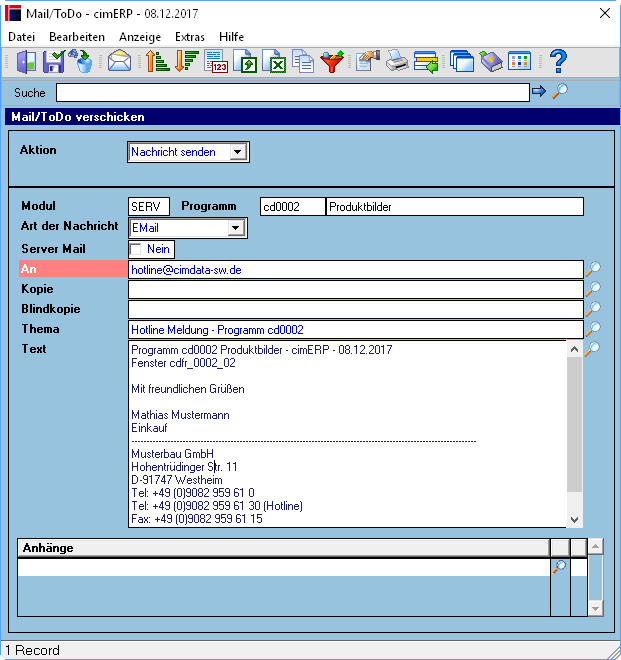Click the Excel export toolbar icon
This screenshot has width=621, height=660.
274,61
